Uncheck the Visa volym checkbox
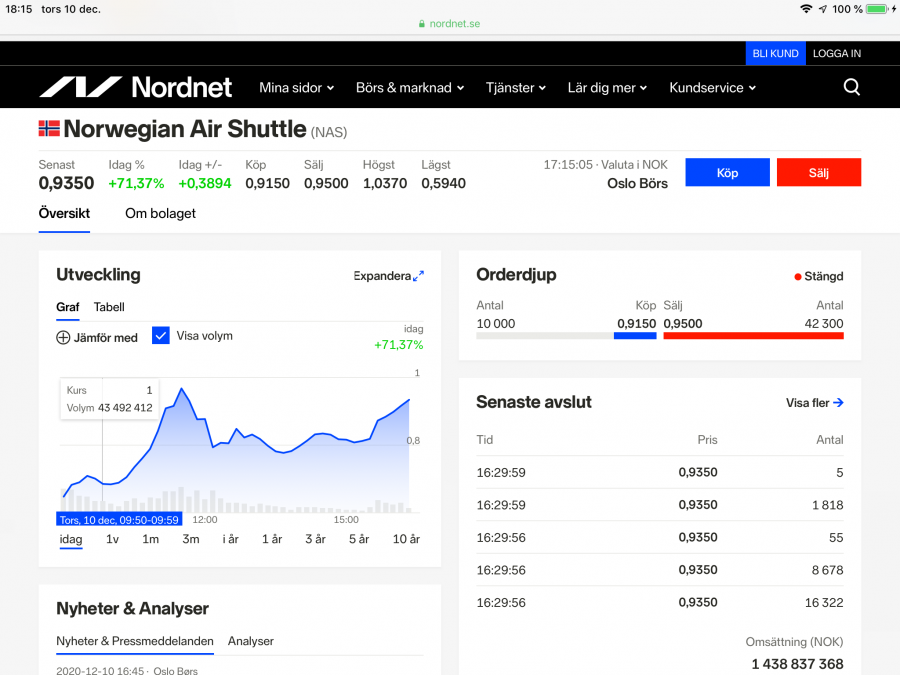Image resolution: width=900 pixels, height=675 pixels. pyautogui.click(x=161, y=336)
